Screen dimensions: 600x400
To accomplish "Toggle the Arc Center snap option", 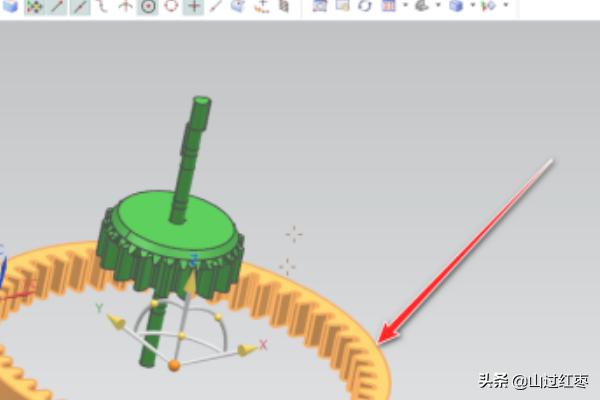I will coord(148,6).
